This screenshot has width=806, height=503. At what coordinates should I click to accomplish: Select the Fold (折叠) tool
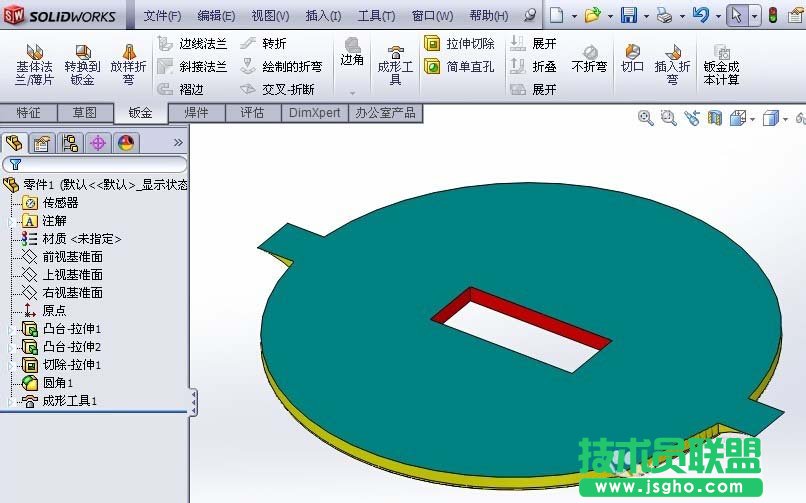tap(533, 66)
